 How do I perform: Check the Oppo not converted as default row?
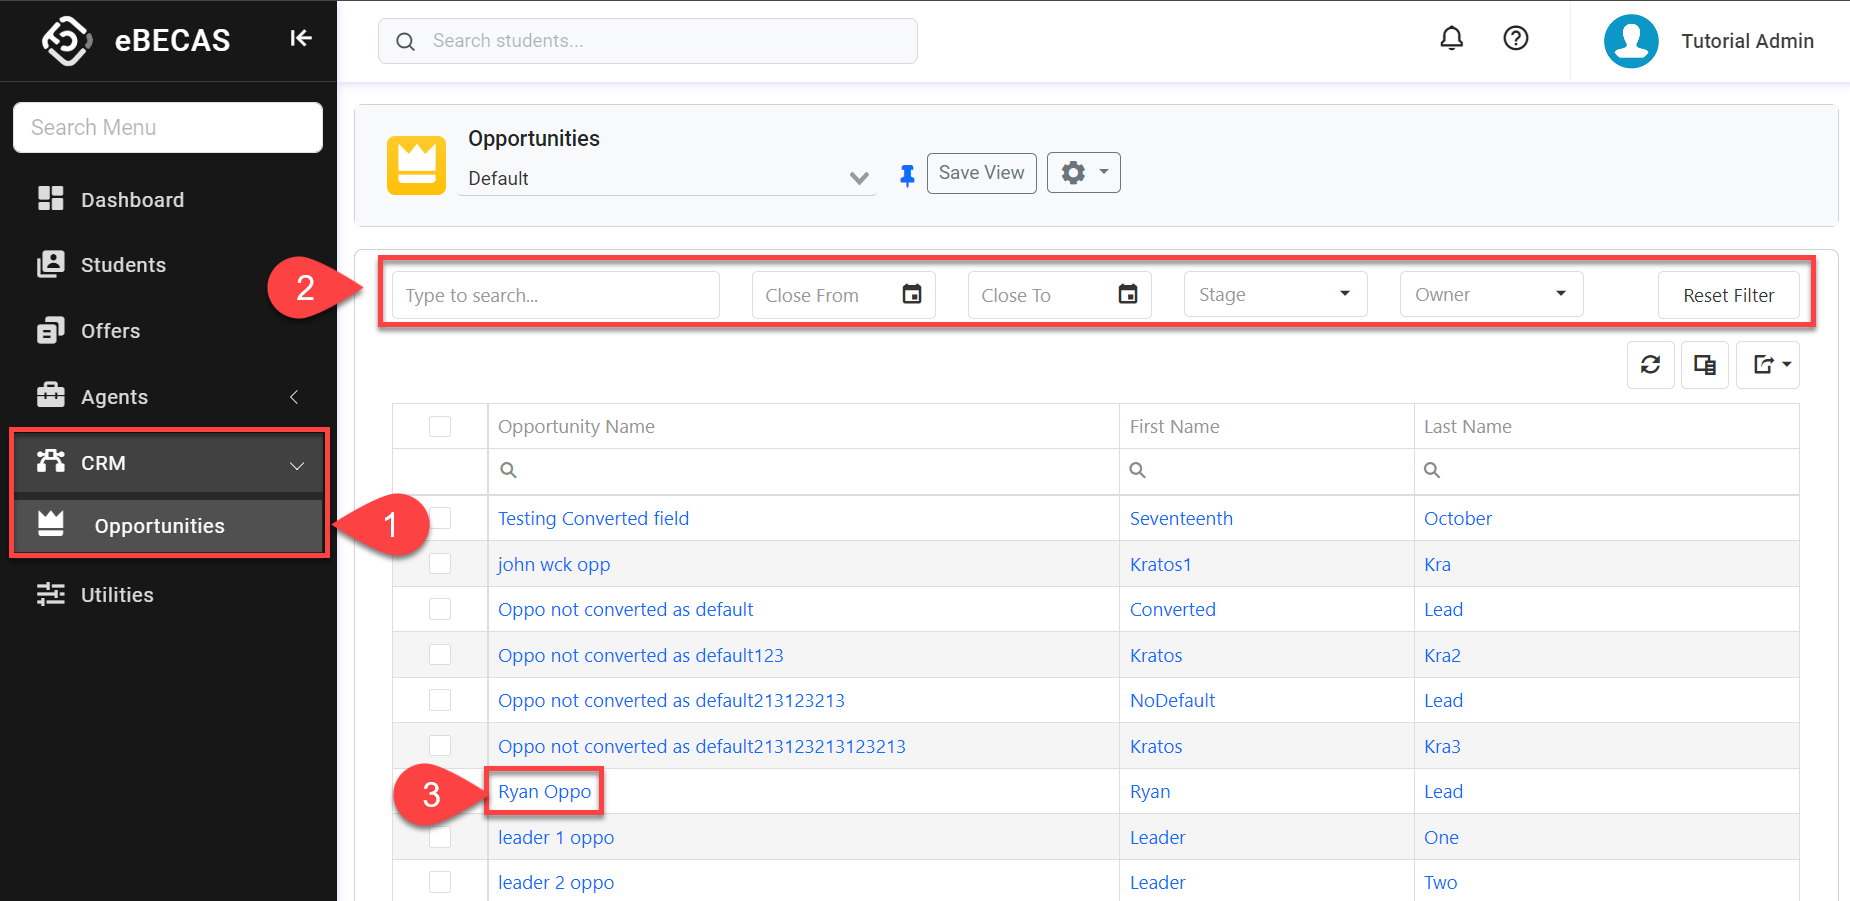coord(440,609)
